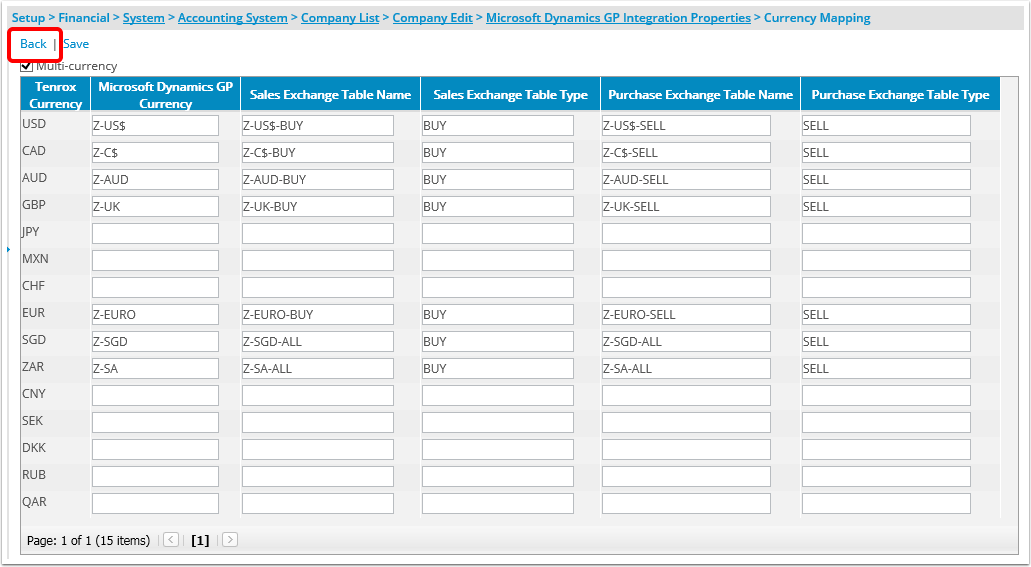The width and height of the screenshot is (1031, 567).
Task: Click the USD sales table type field
Action: [498, 126]
